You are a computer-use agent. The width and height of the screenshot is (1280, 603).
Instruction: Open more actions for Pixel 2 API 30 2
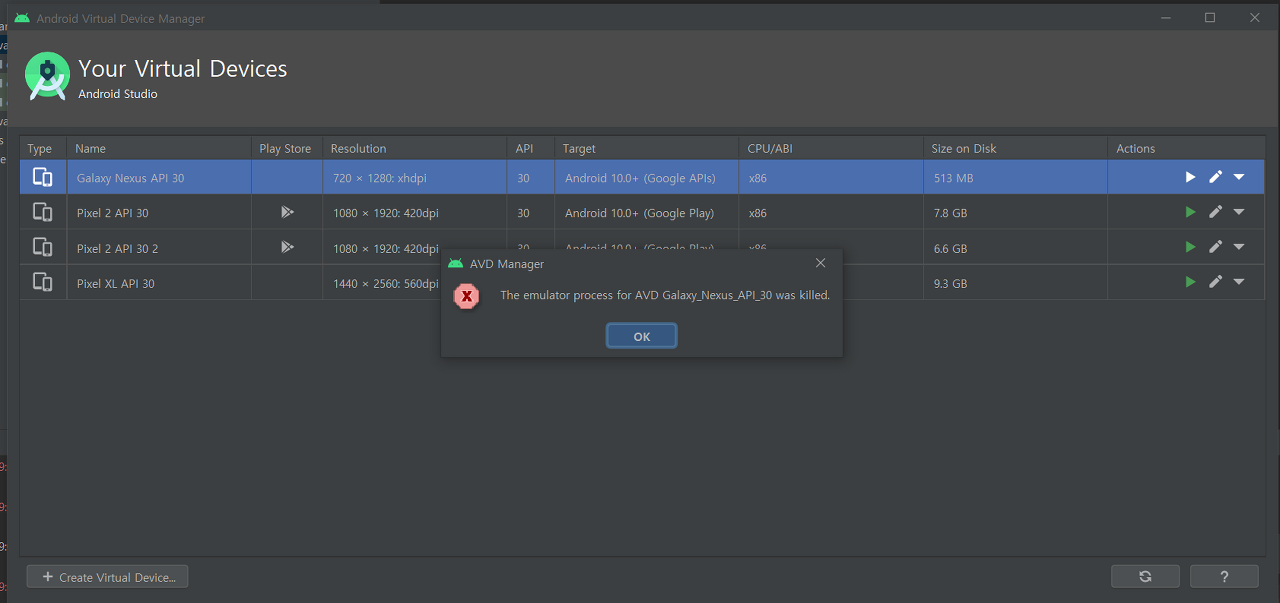1239,247
